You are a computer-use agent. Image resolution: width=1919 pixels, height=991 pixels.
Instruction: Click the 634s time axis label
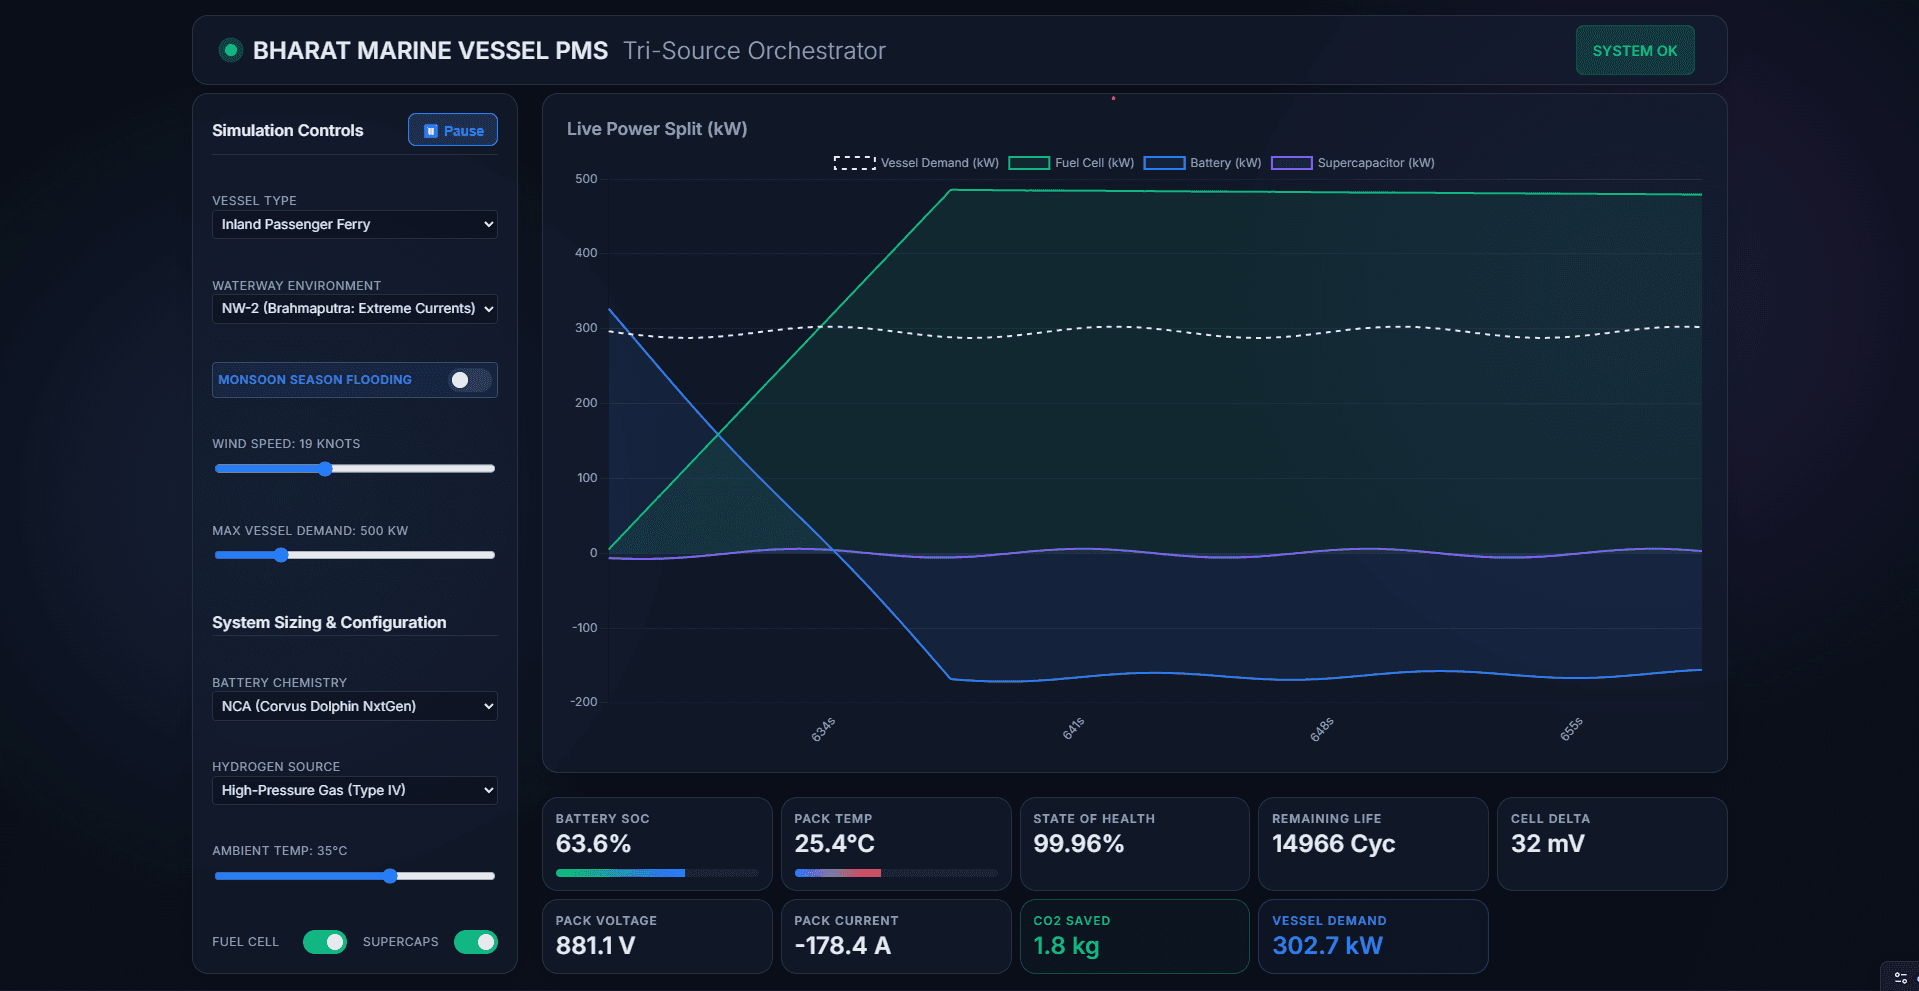click(x=823, y=730)
